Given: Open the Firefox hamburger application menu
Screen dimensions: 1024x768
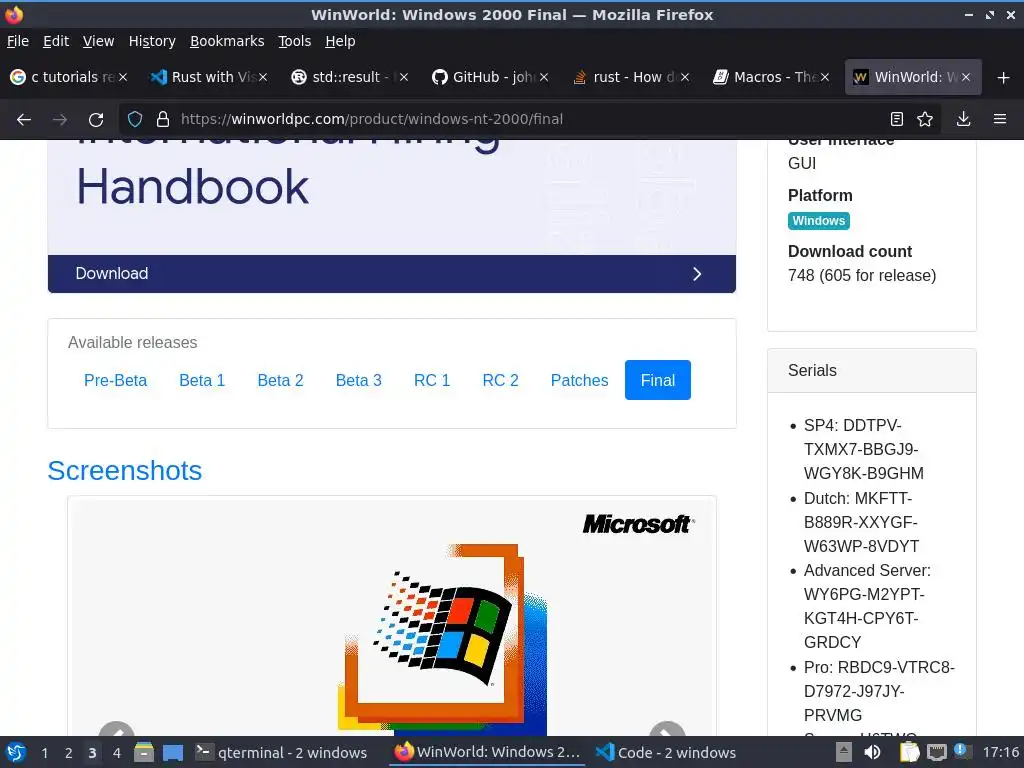Looking at the screenshot, I should [x=1000, y=120].
